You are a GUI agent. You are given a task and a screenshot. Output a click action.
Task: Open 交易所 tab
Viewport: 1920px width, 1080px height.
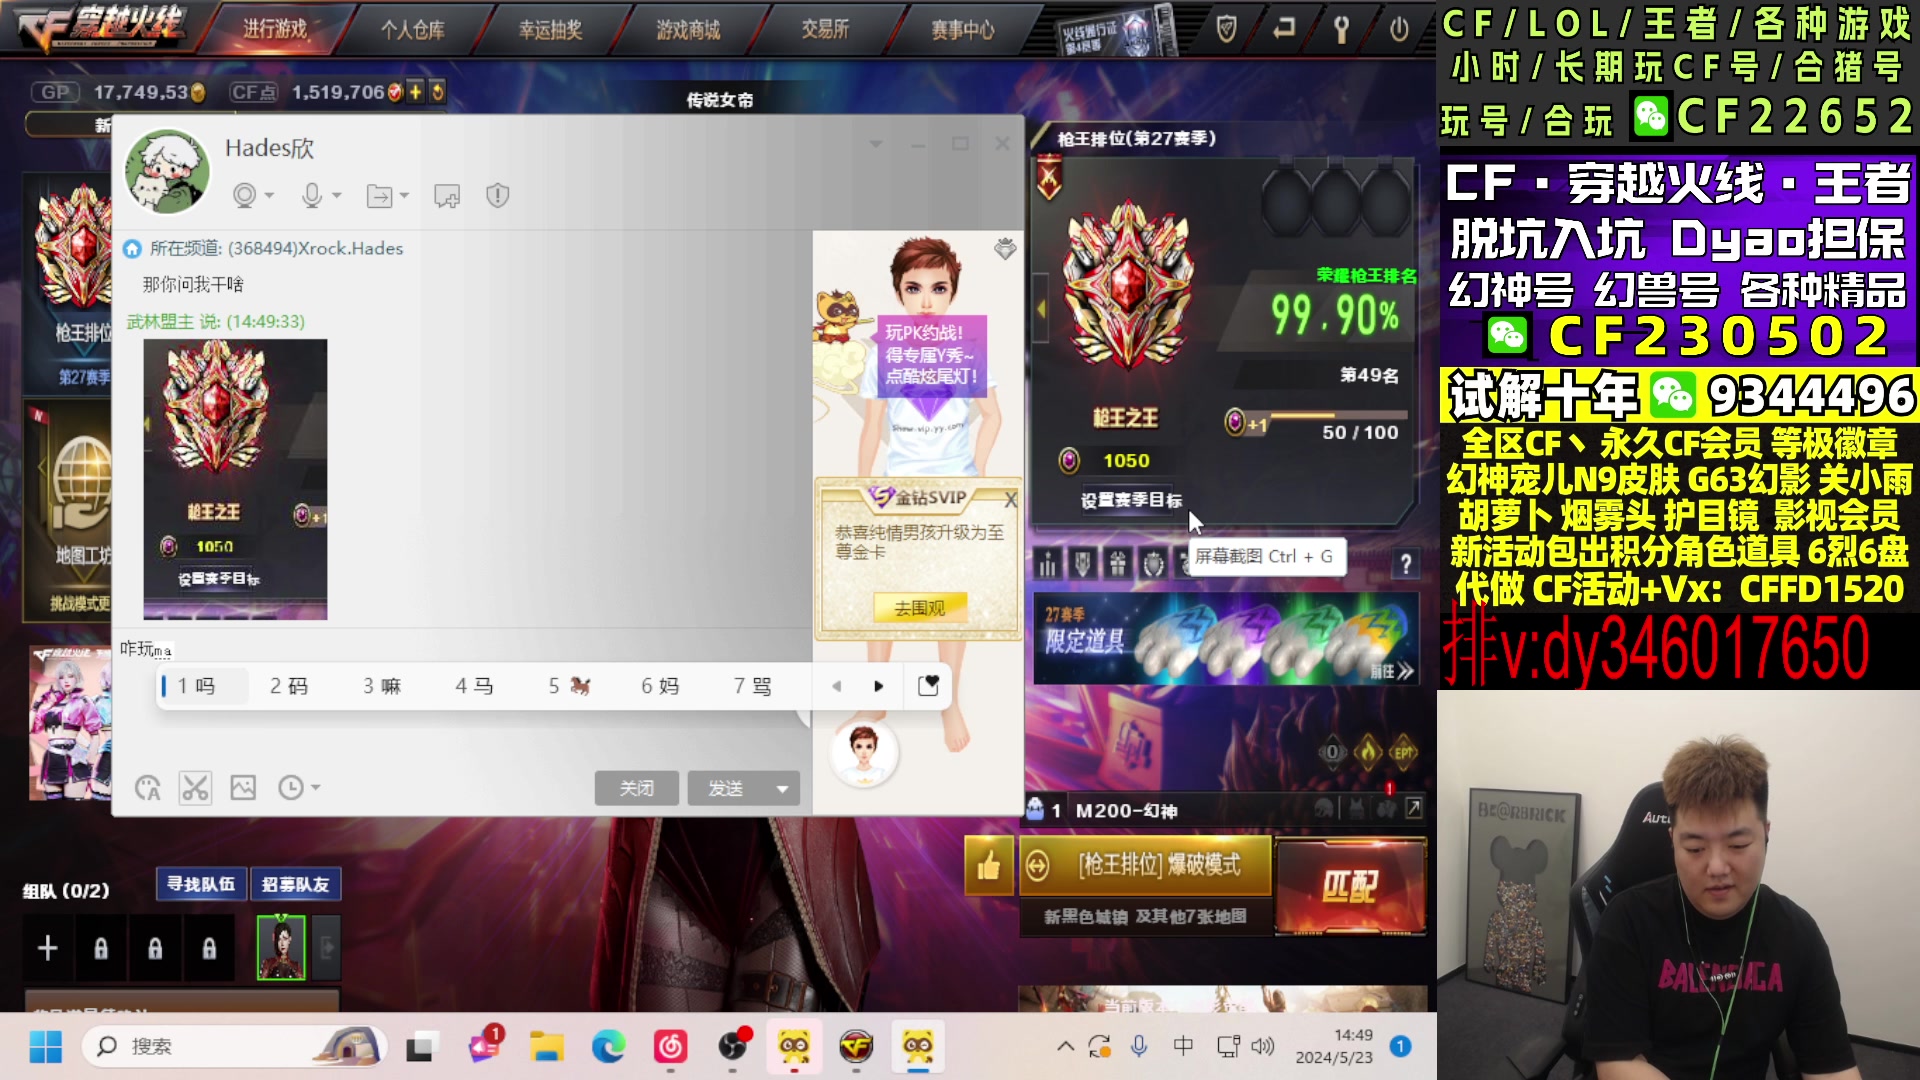(825, 30)
